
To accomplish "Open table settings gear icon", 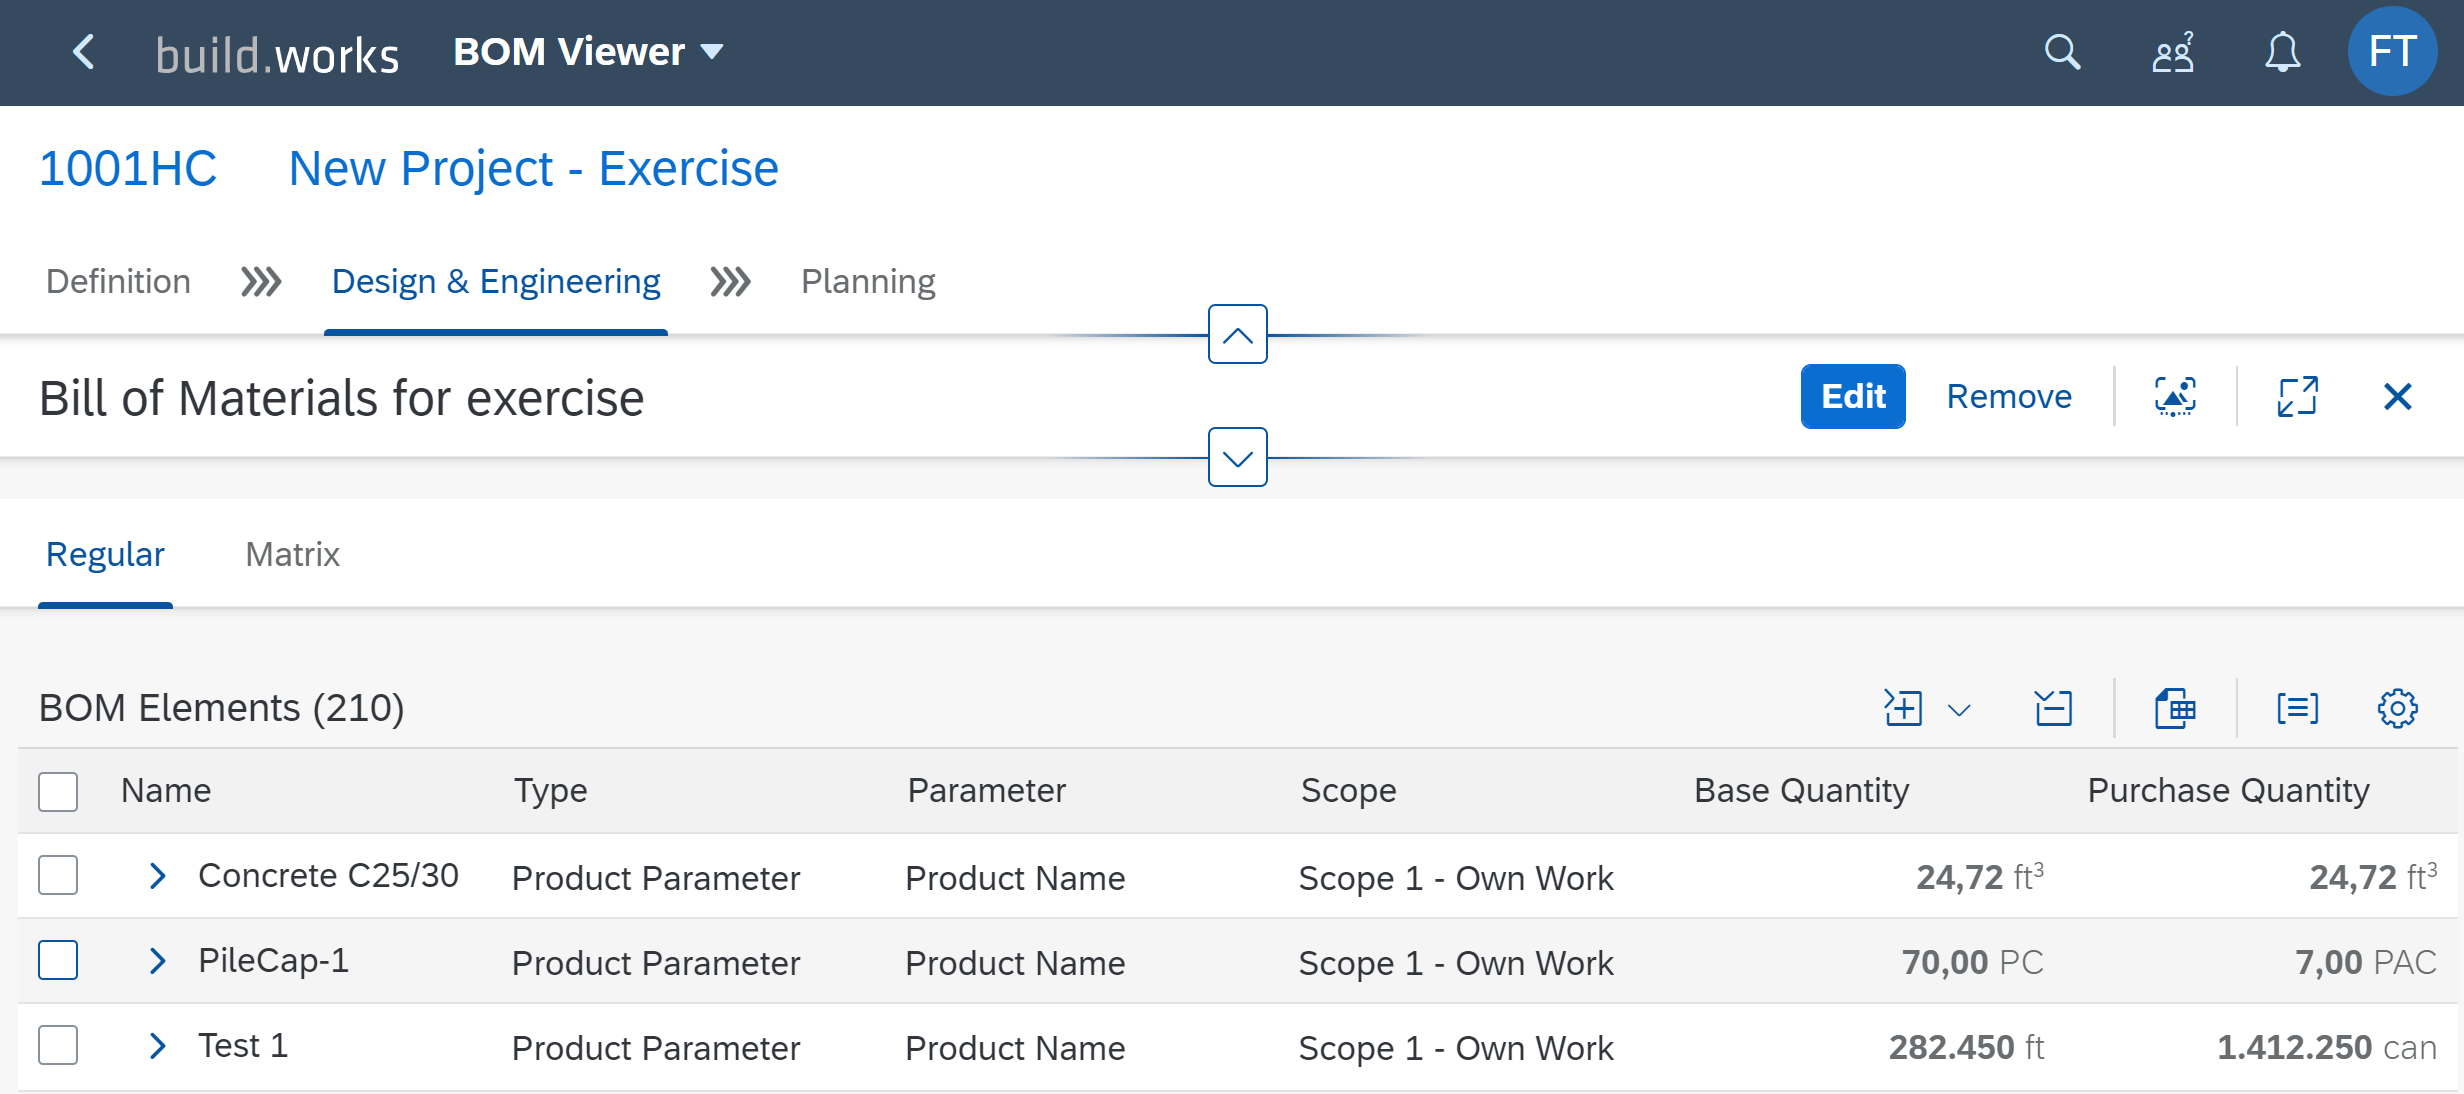I will pos(2397,708).
